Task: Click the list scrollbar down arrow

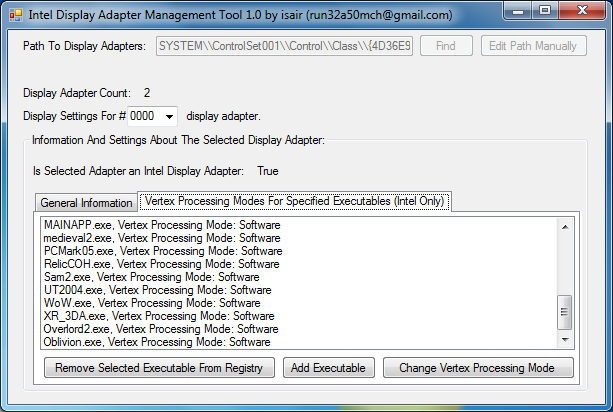Action: [x=565, y=340]
